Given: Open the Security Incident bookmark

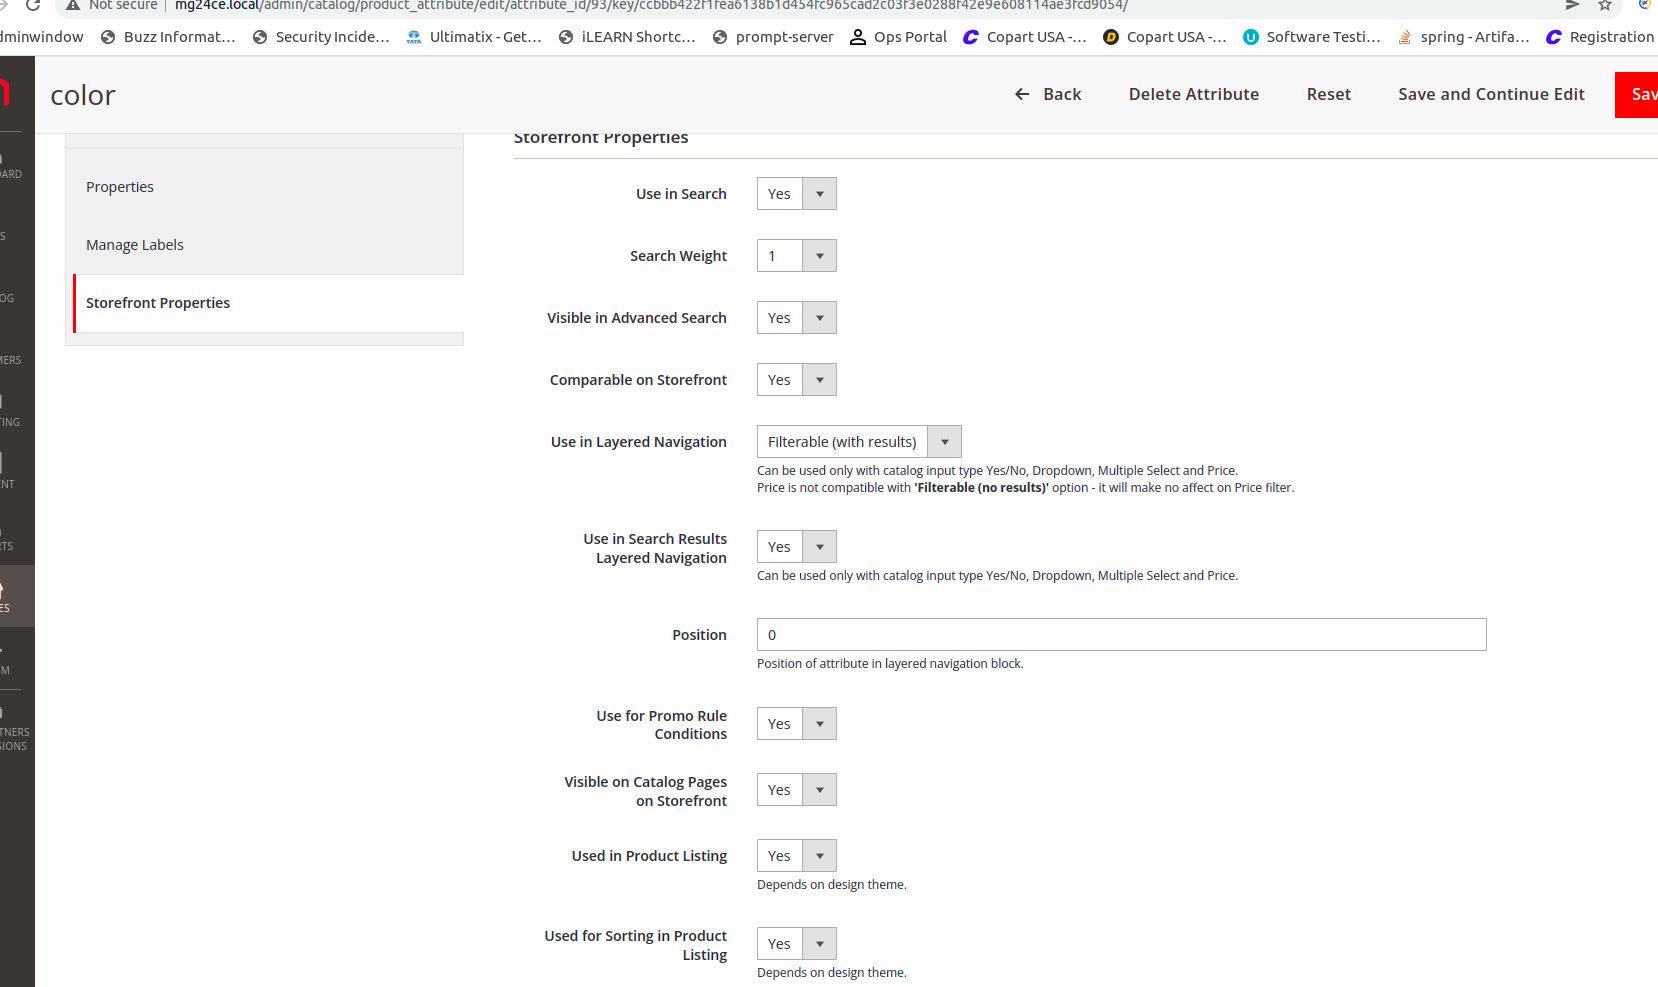Looking at the screenshot, I should (x=321, y=37).
